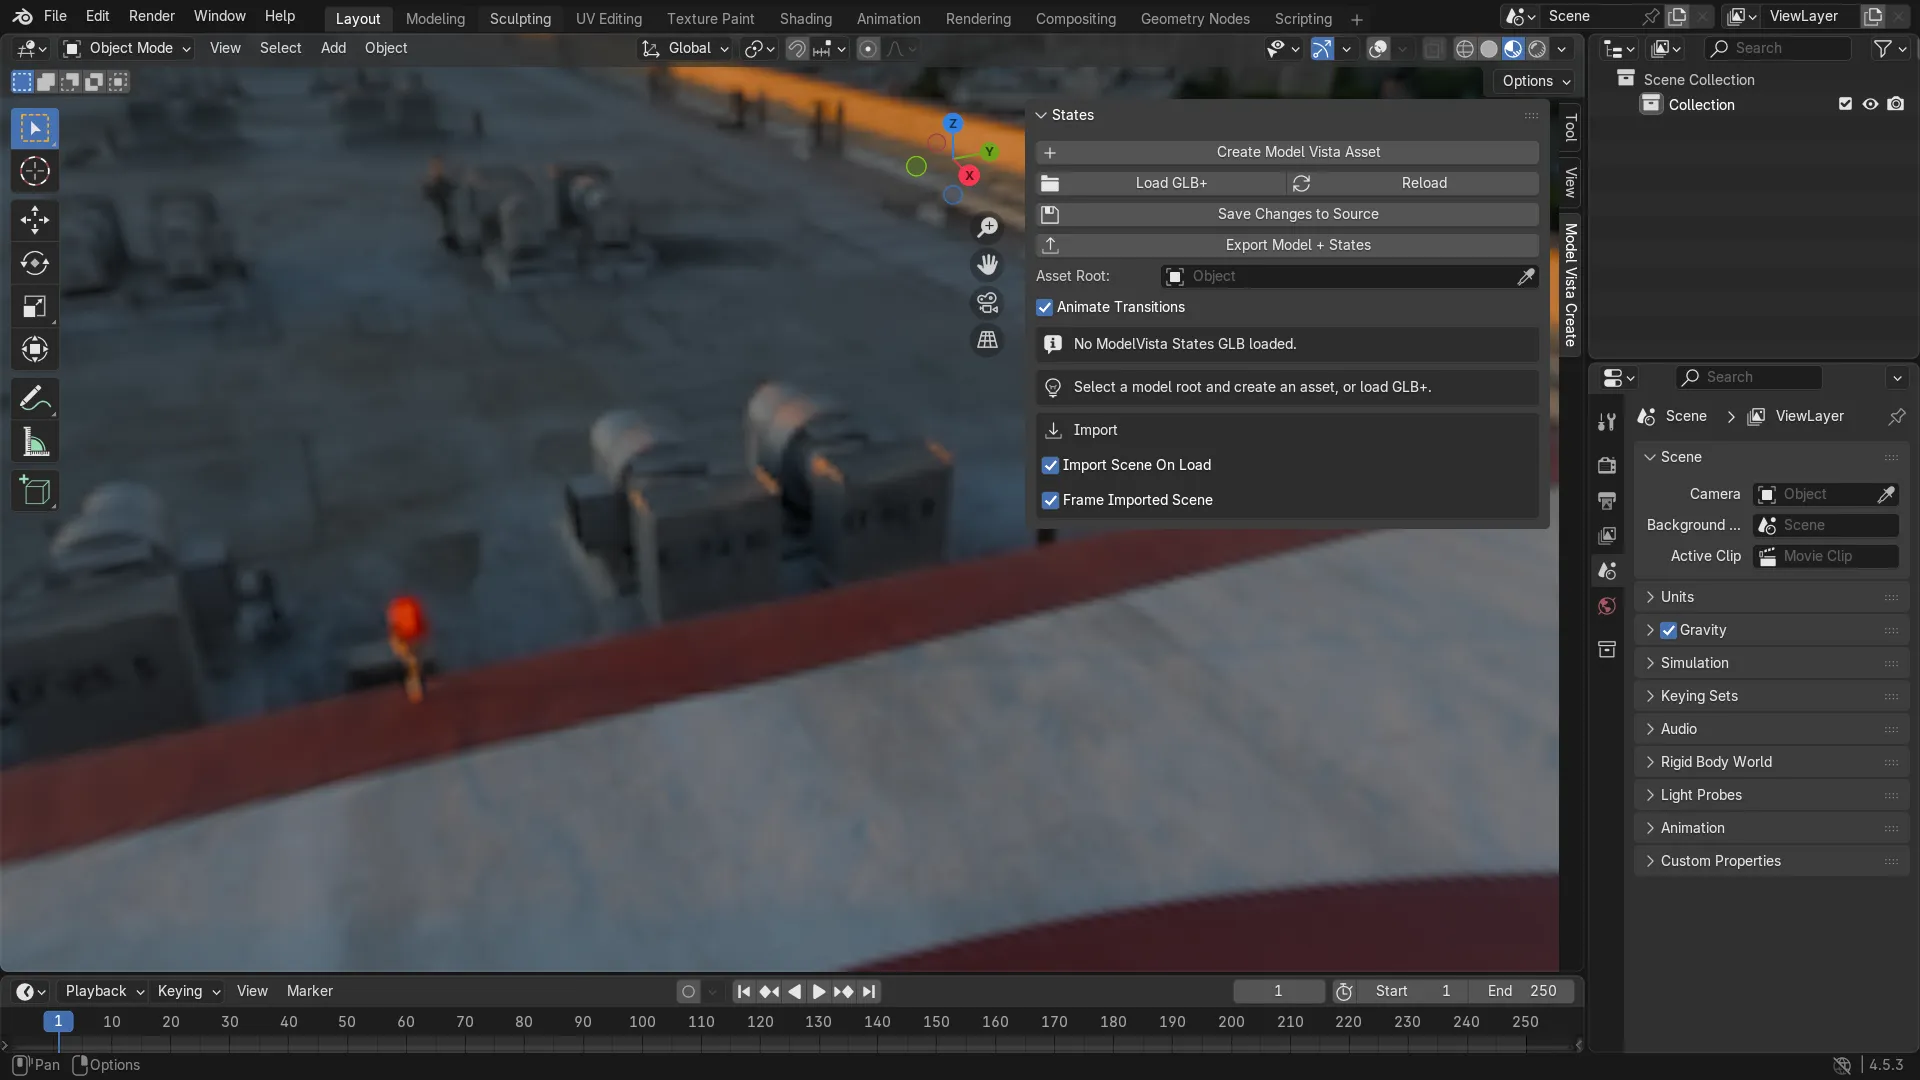Open the Render properties tab icon
The image size is (1920, 1080).
[1607, 465]
